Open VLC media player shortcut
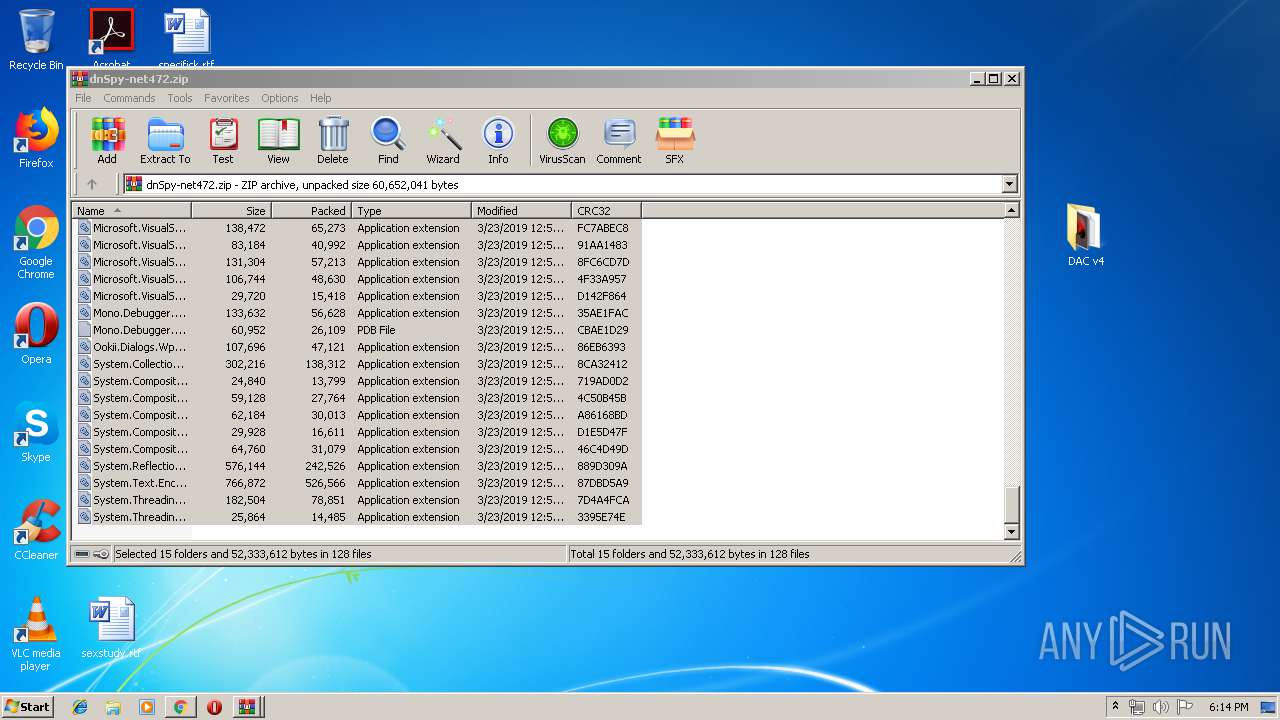This screenshot has height=720, width=1280. pos(36,634)
